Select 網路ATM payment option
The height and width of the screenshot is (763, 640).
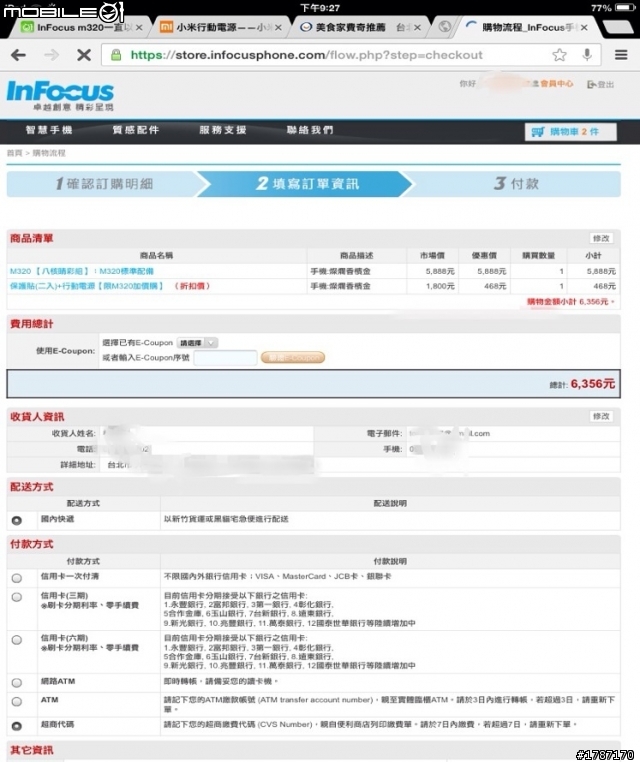point(17,683)
